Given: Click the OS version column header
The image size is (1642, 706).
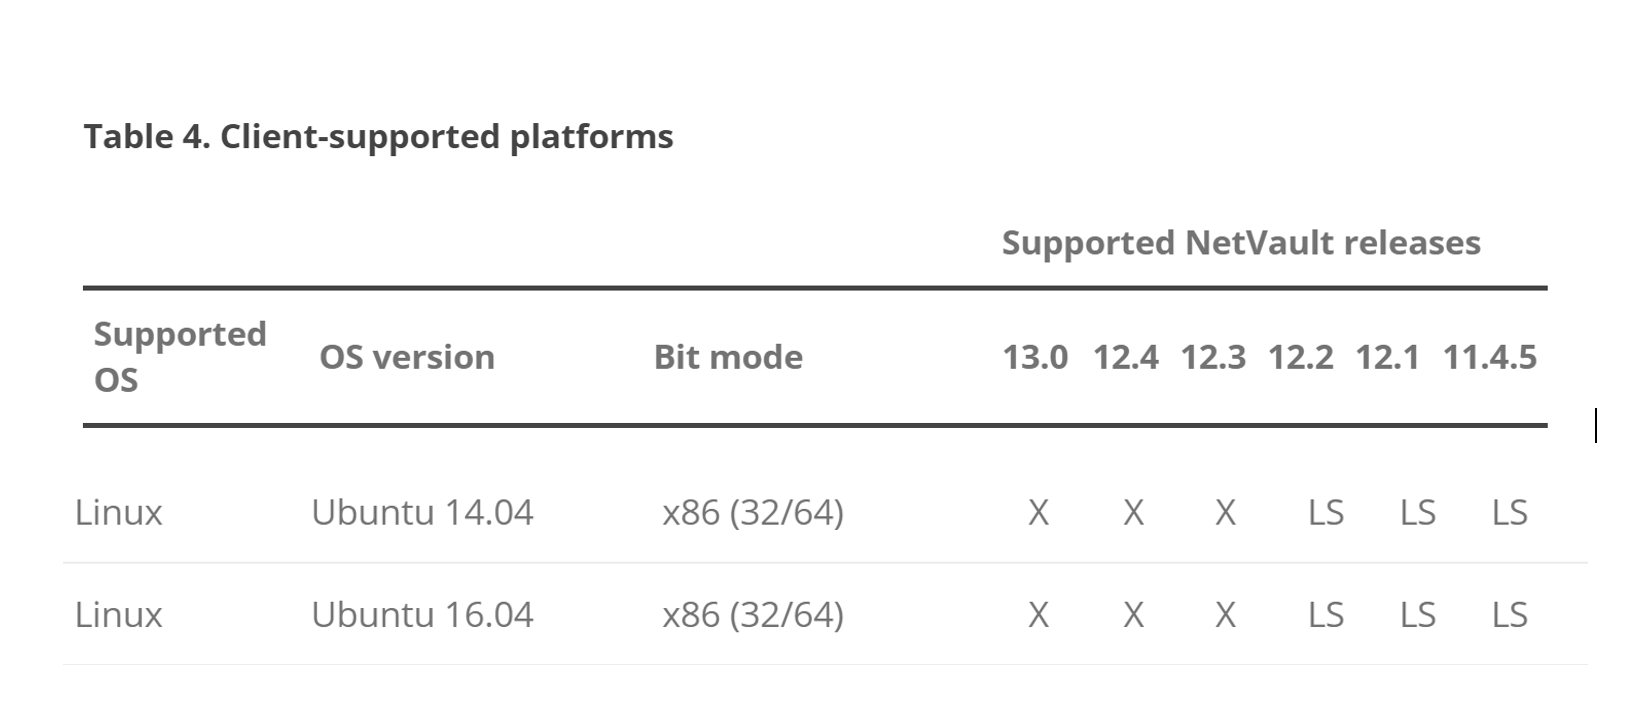Looking at the screenshot, I should [x=407, y=357].
